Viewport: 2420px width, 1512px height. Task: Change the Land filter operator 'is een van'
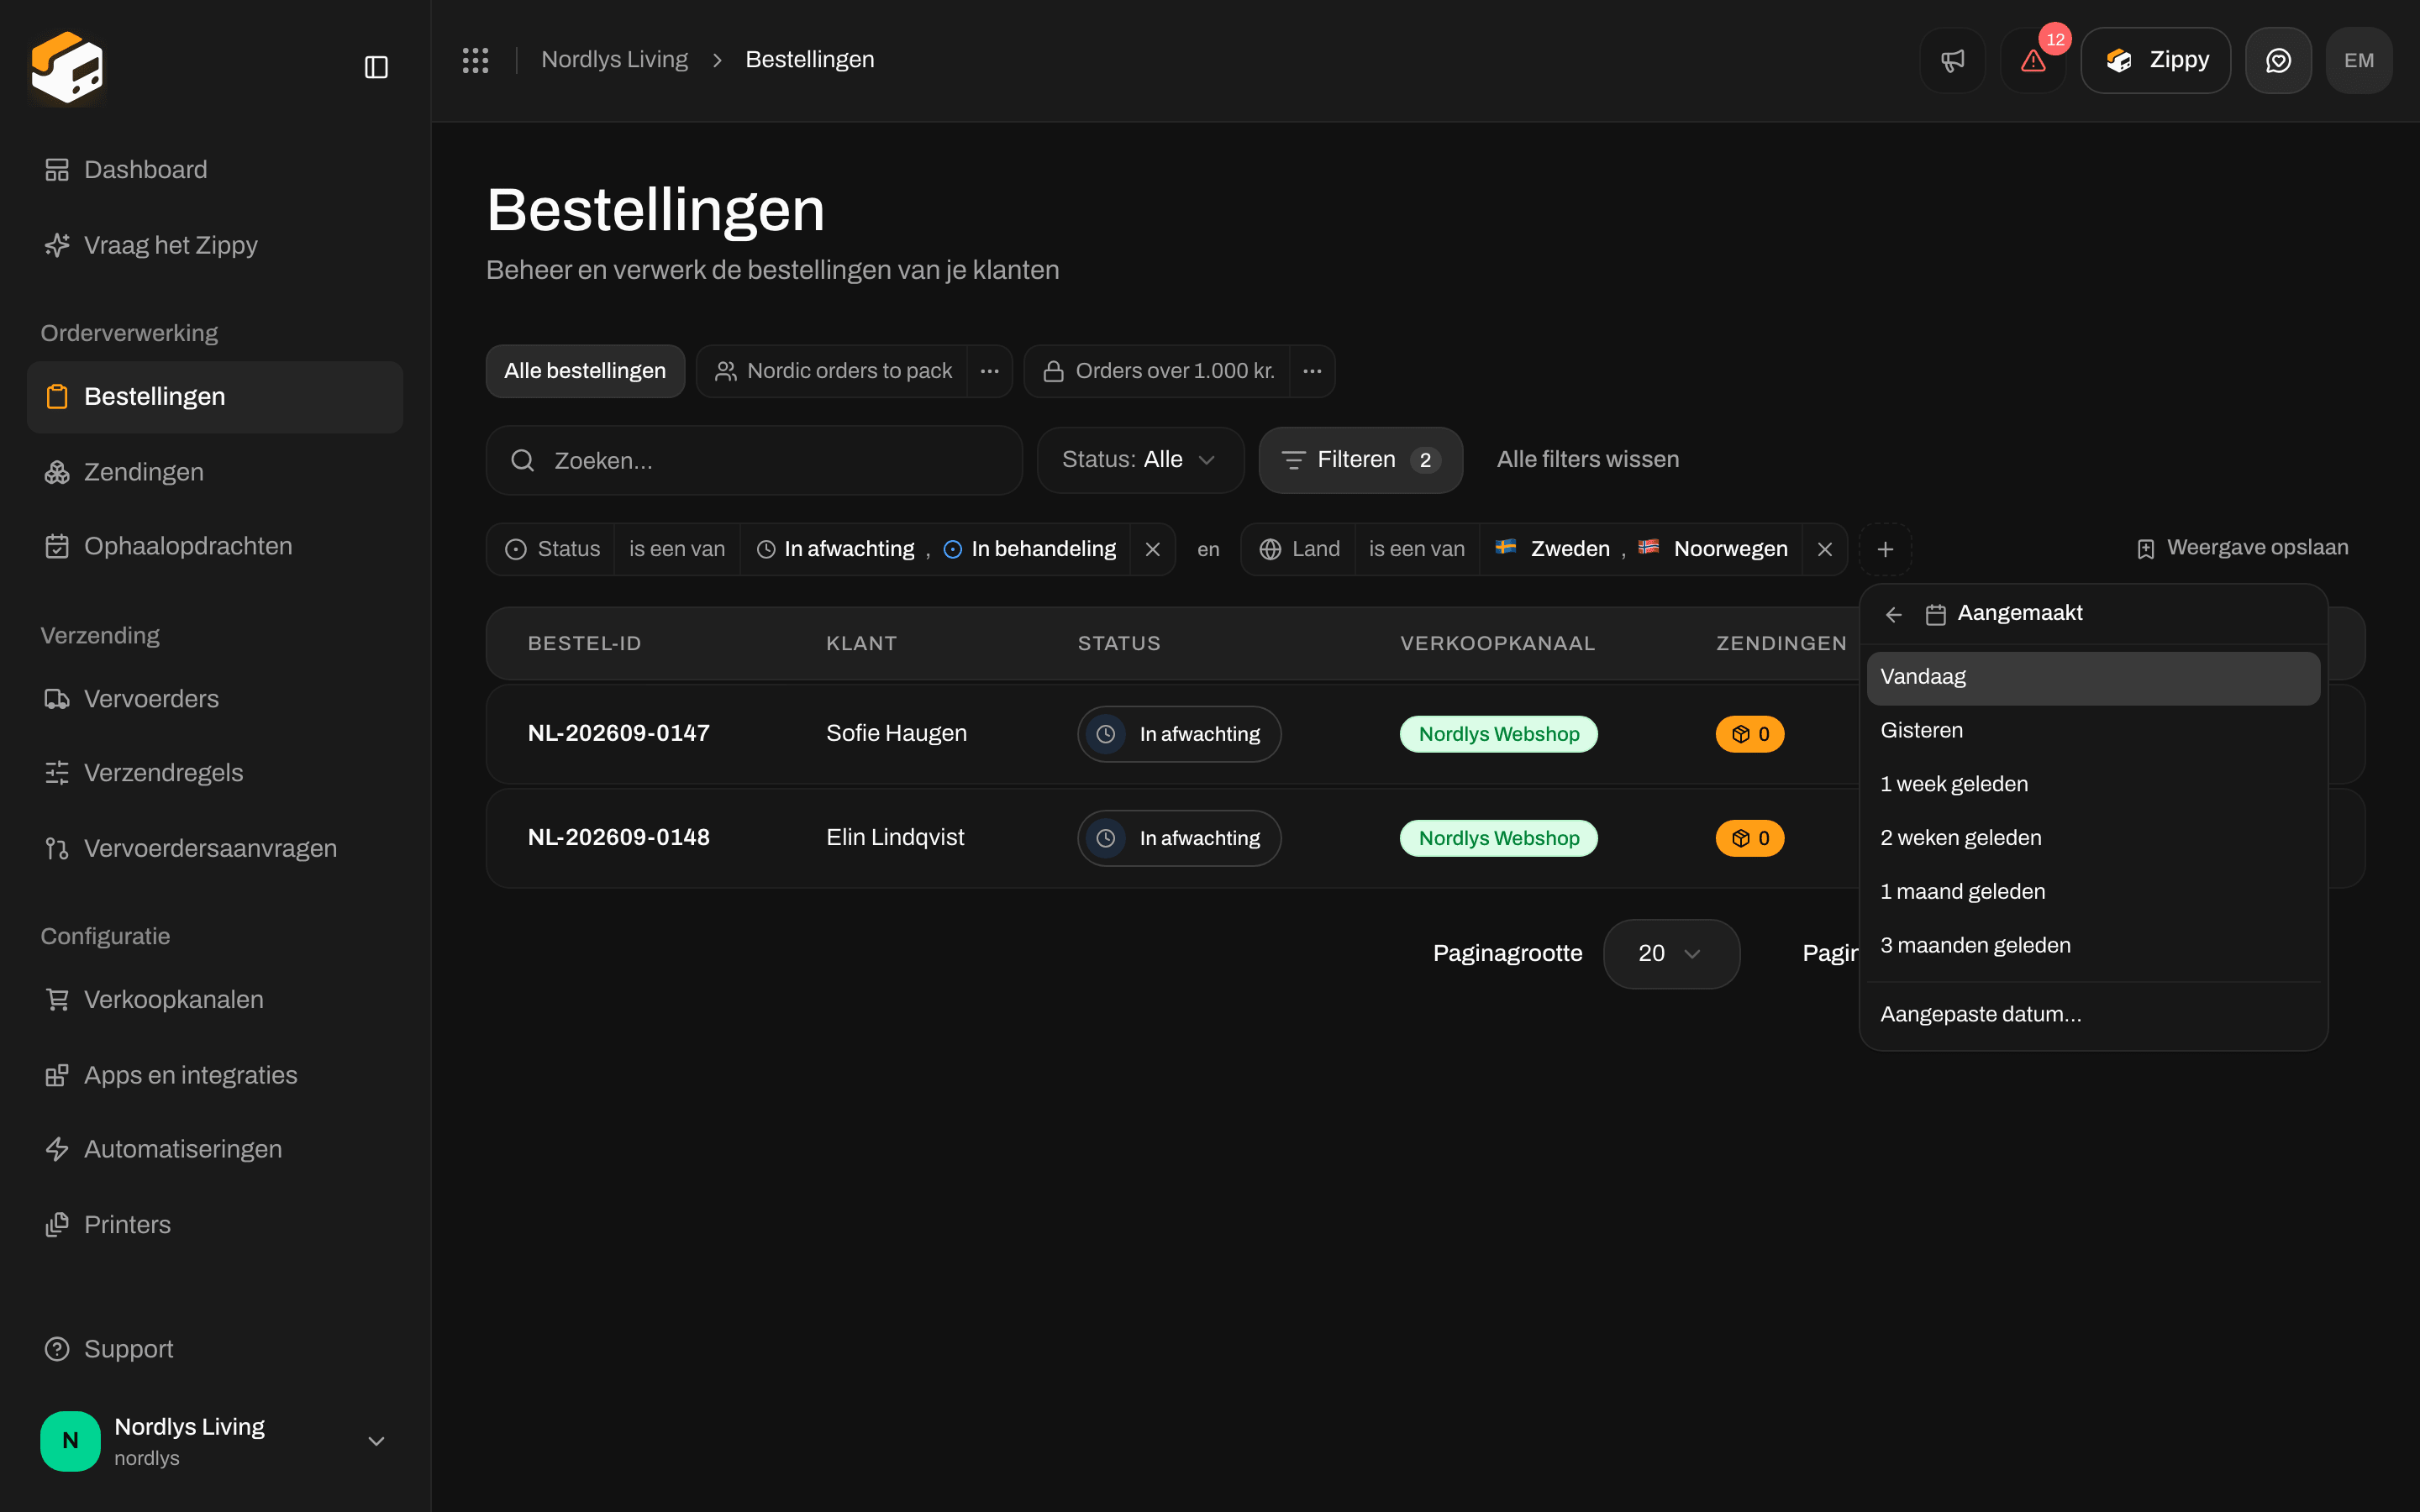[x=1416, y=549]
